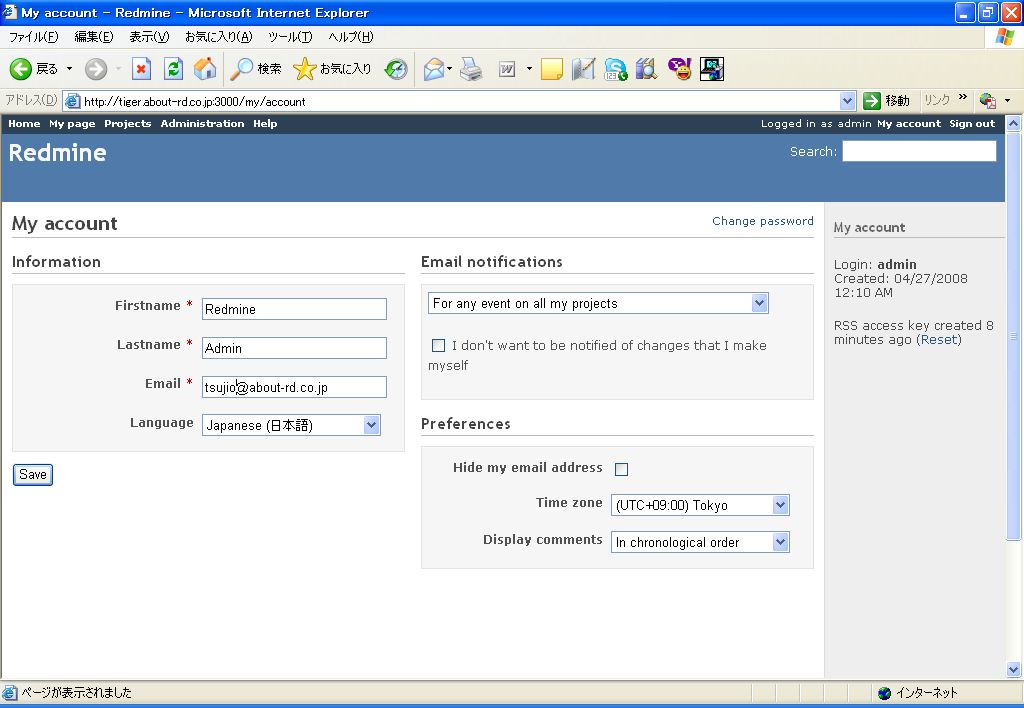
Task: Click the Change password link
Action: click(763, 221)
